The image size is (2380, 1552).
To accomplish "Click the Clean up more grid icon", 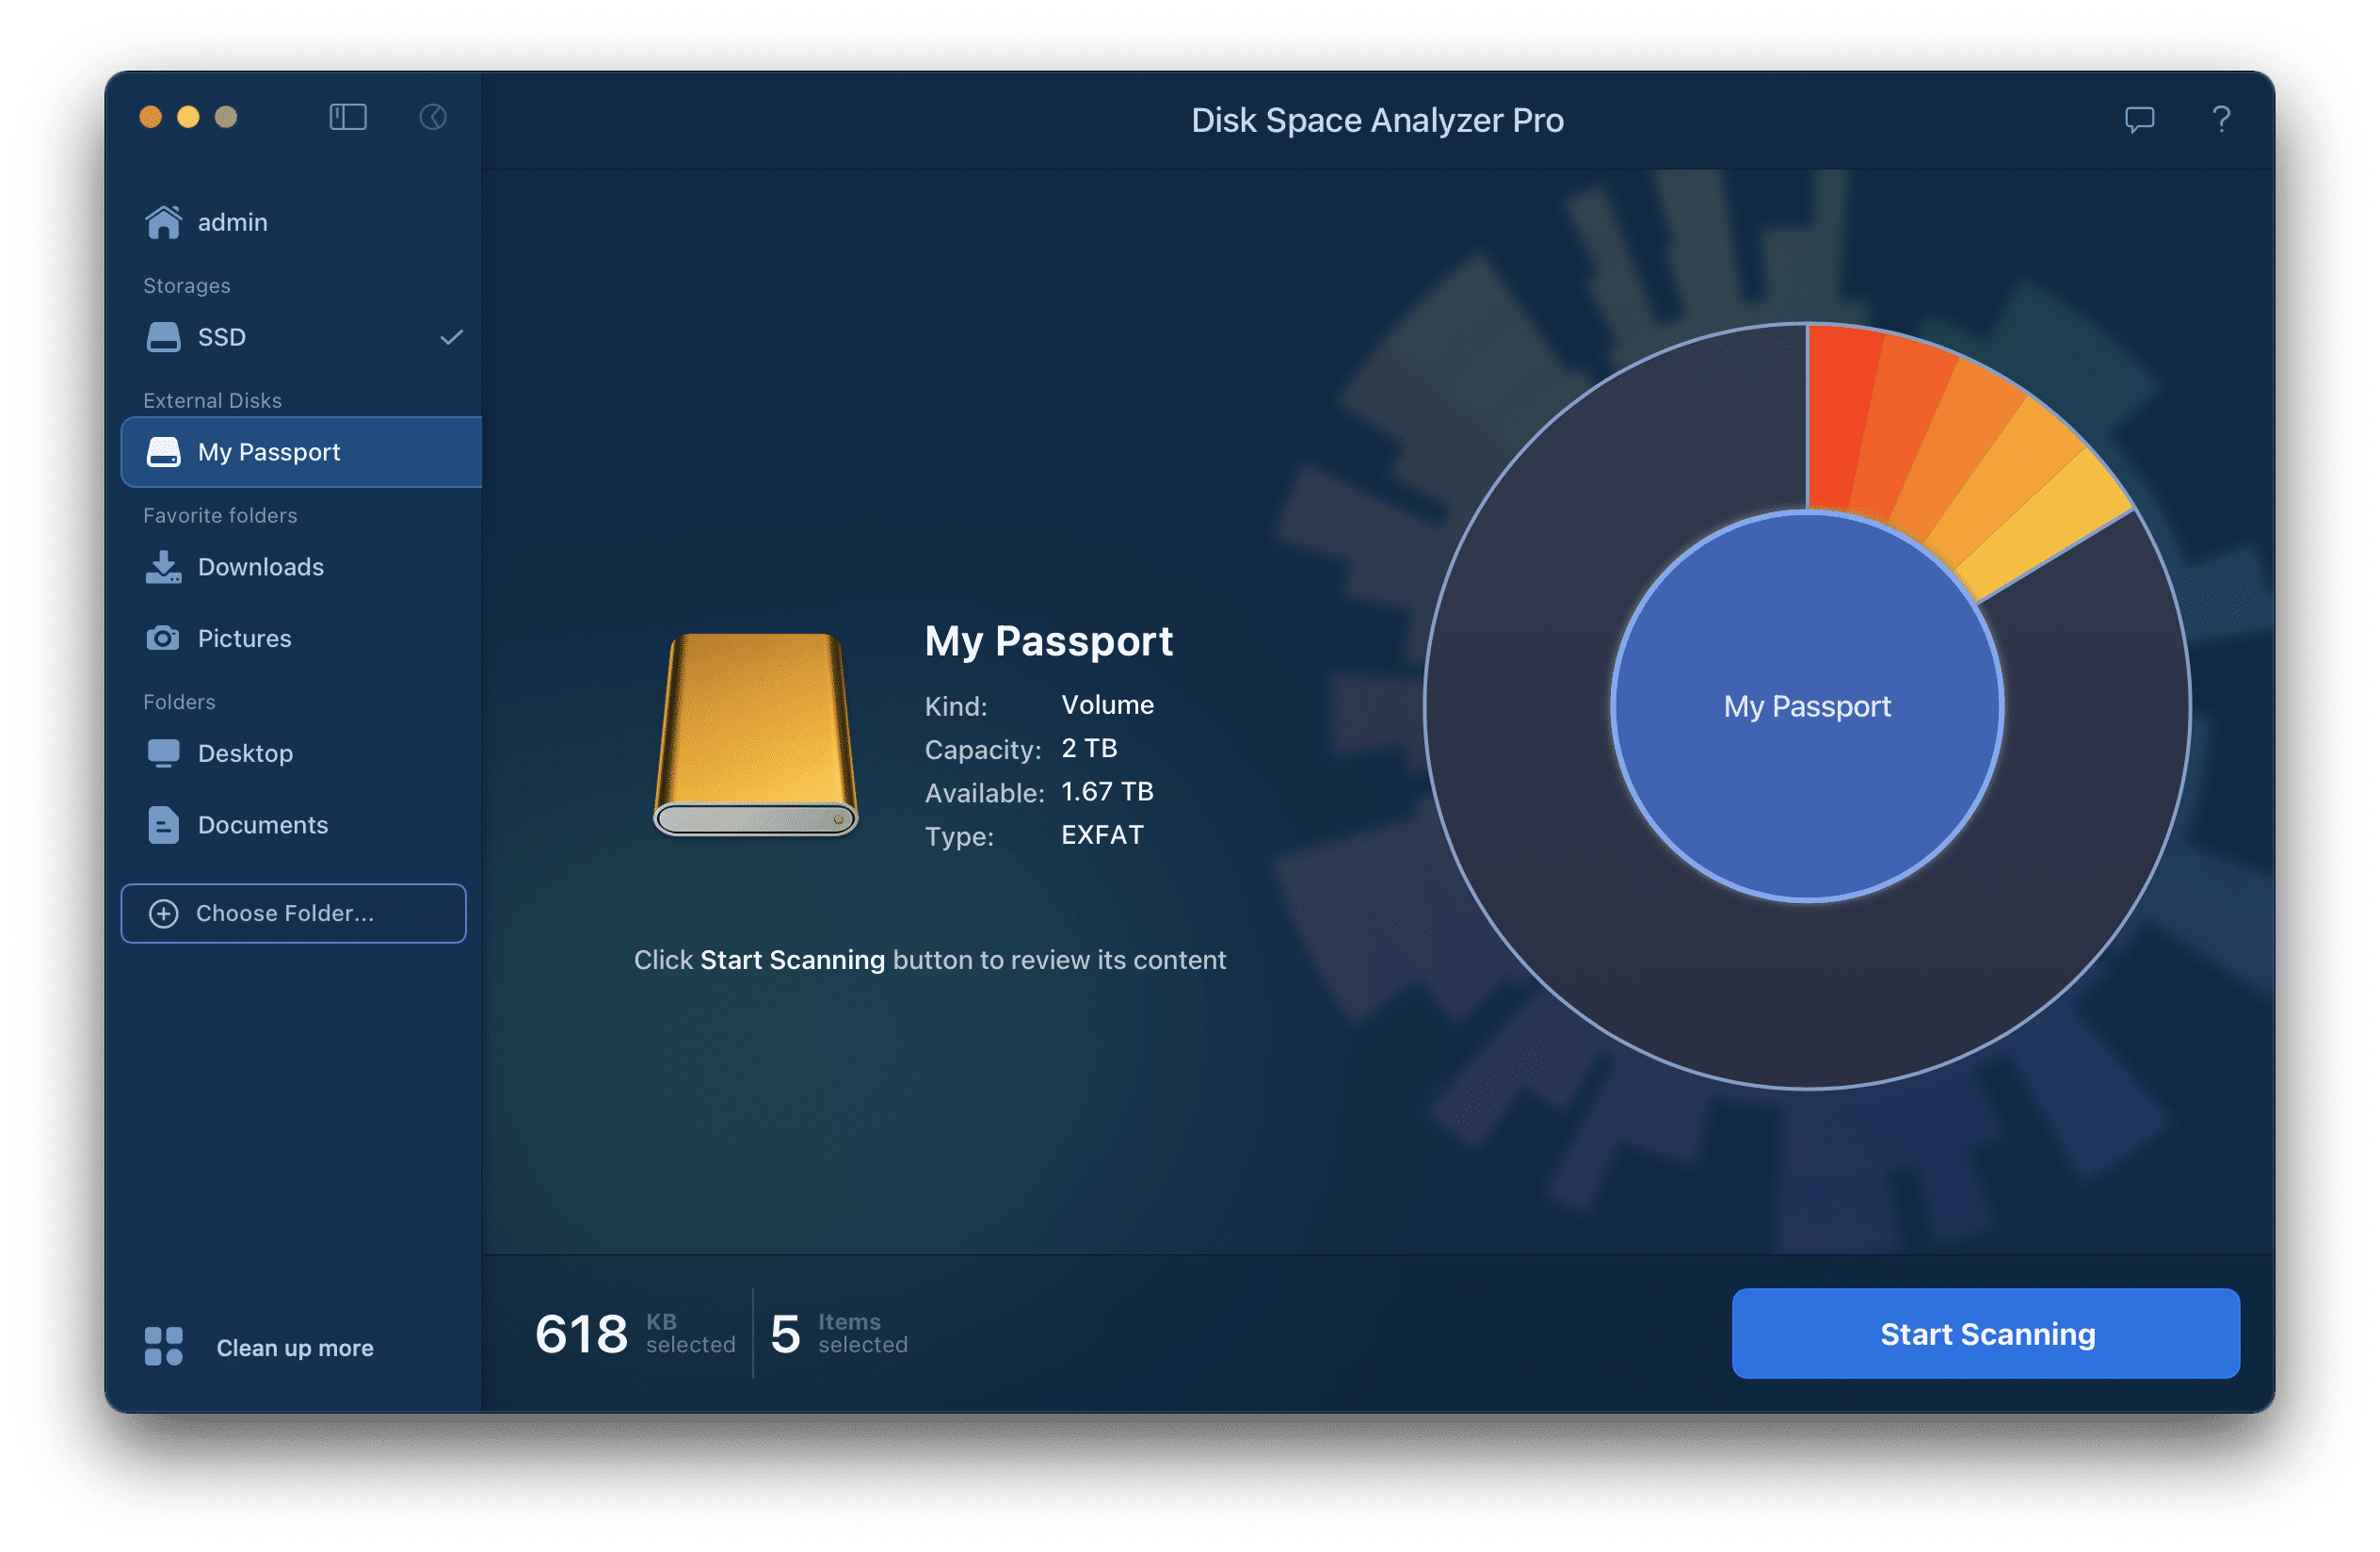I will tap(164, 1347).
